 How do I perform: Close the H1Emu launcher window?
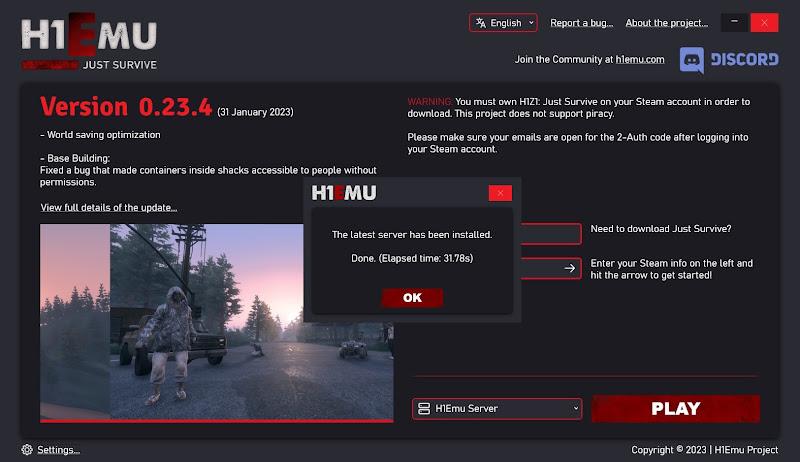(x=764, y=22)
